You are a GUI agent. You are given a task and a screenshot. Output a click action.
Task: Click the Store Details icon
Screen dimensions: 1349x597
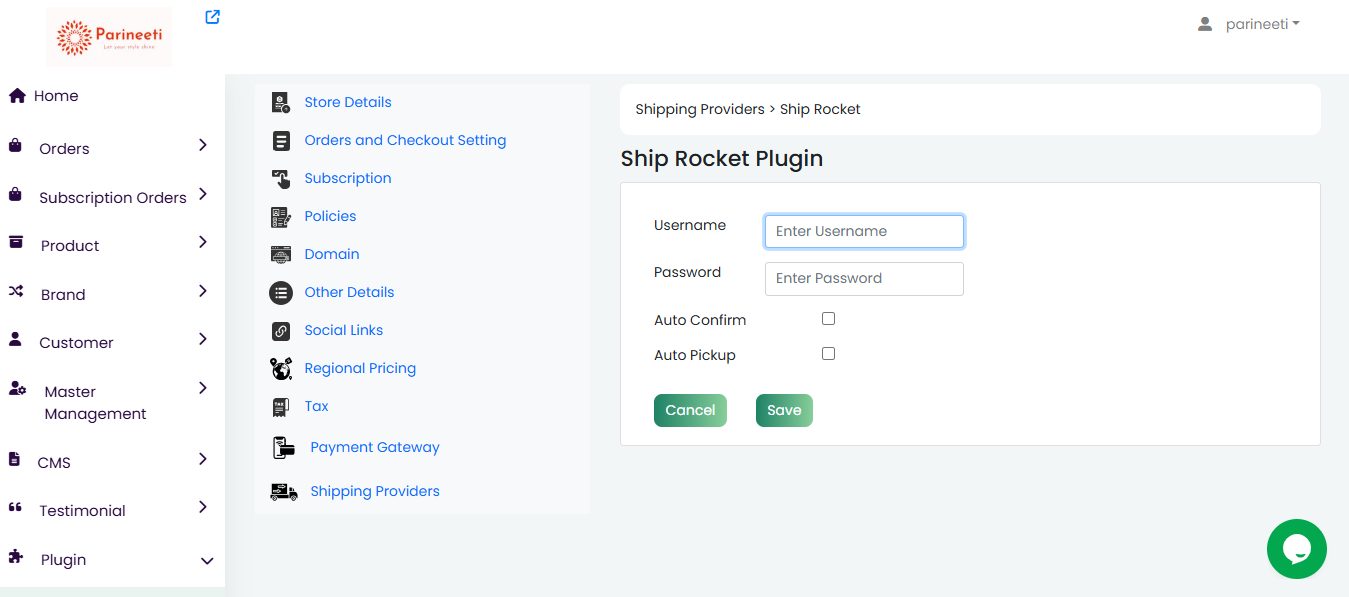(281, 102)
